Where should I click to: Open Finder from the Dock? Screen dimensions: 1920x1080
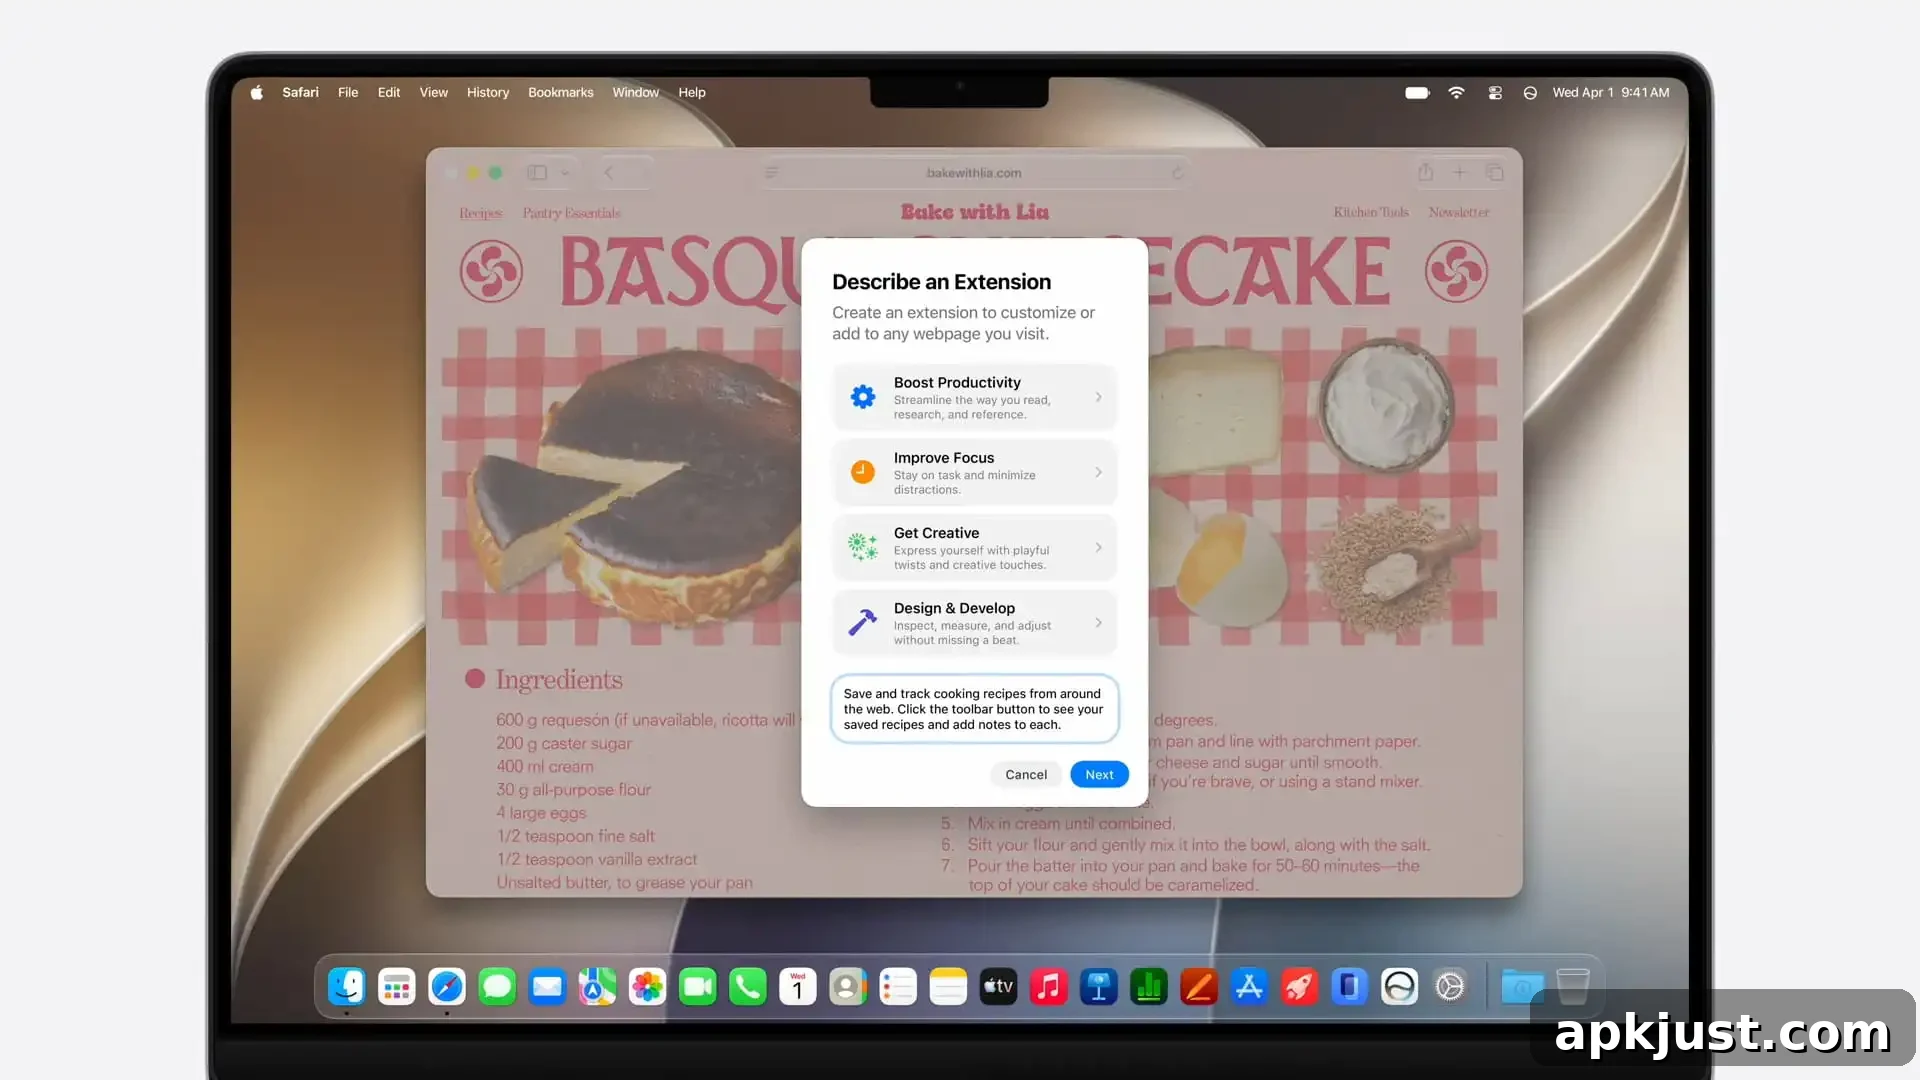click(346, 987)
